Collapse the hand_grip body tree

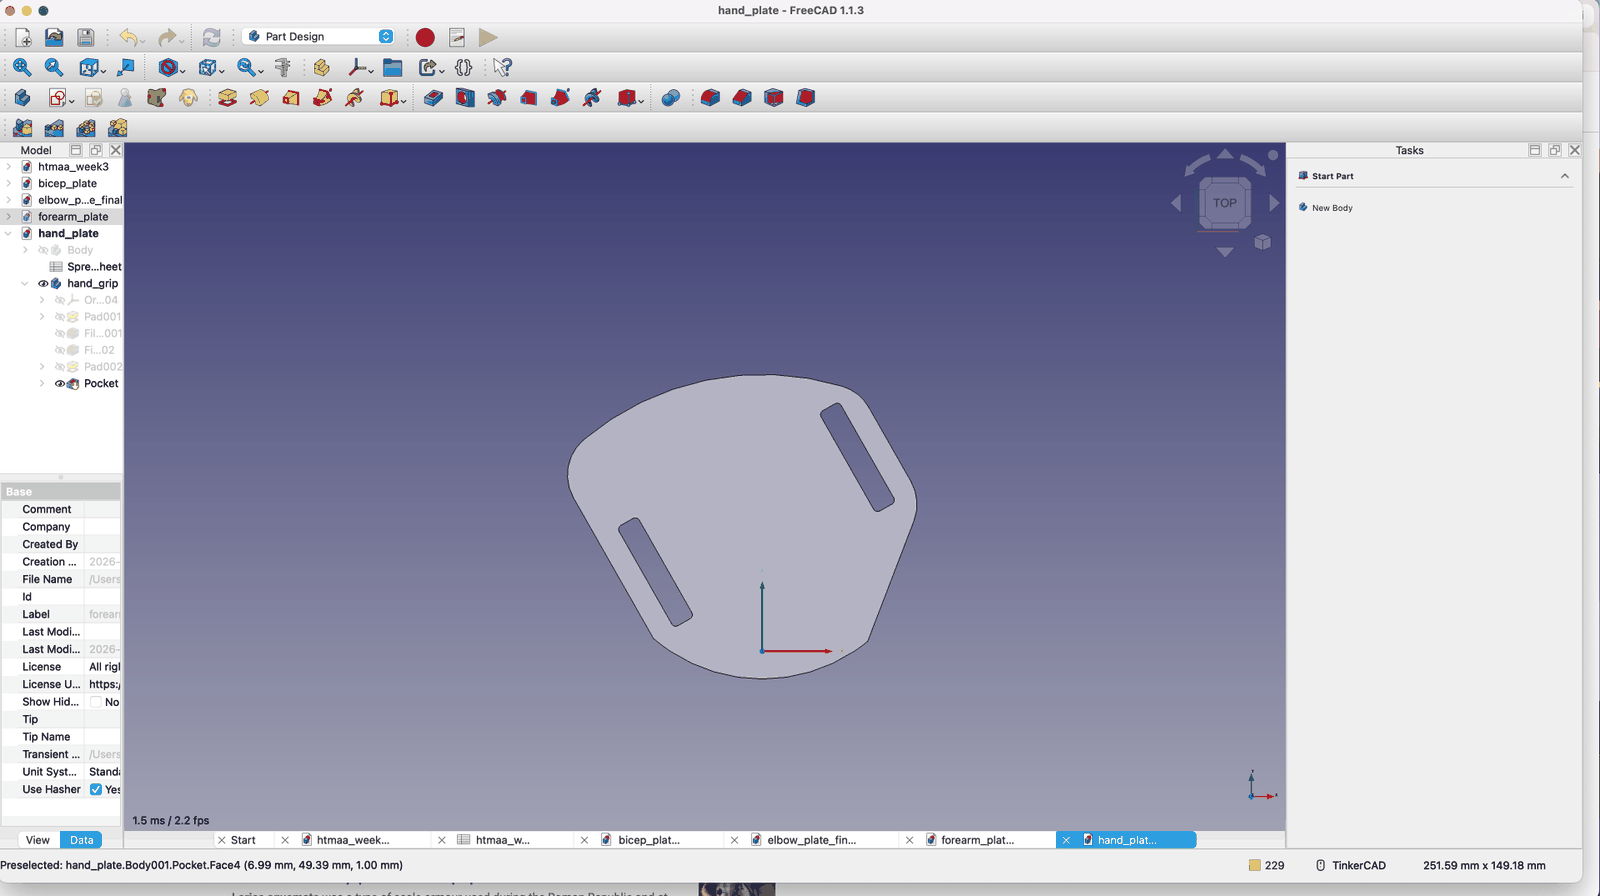[x=25, y=283]
